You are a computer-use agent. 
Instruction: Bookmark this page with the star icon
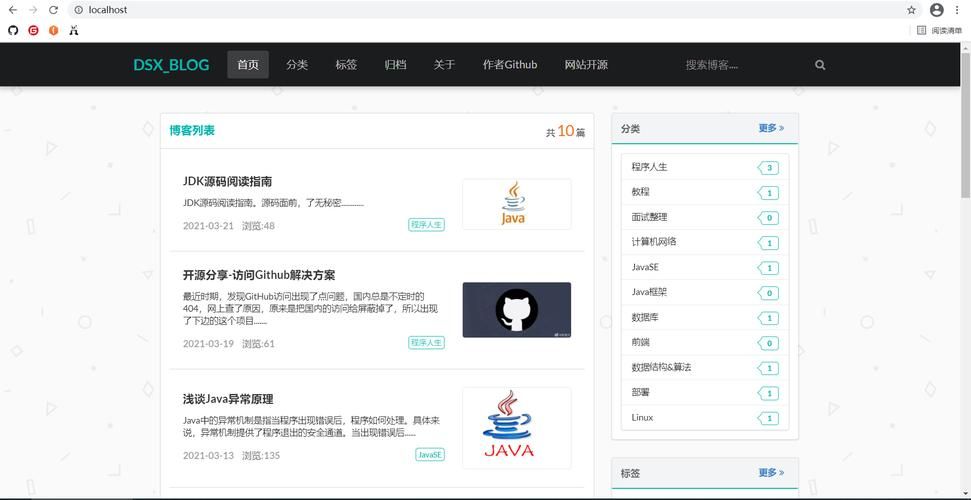point(911,10)
